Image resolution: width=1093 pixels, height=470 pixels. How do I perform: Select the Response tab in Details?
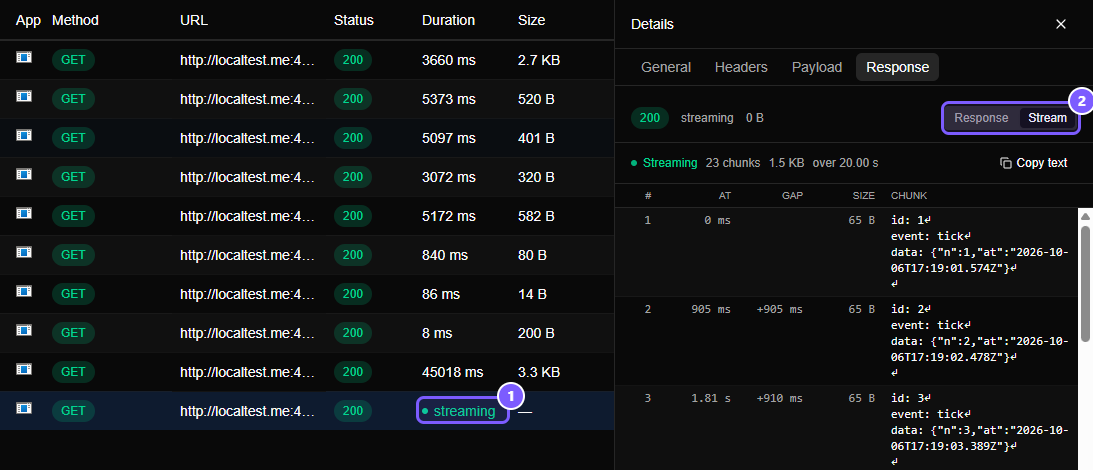(x=897, y=67)
